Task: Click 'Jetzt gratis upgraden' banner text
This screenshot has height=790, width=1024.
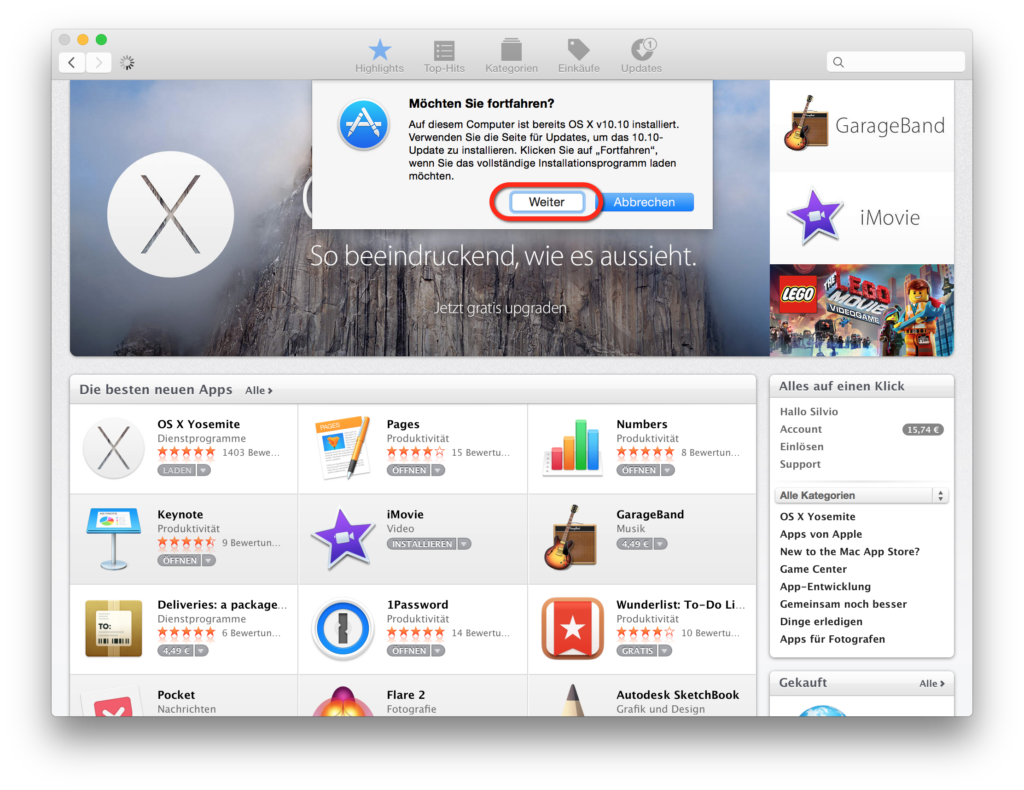Action: (x=501, y=308)
